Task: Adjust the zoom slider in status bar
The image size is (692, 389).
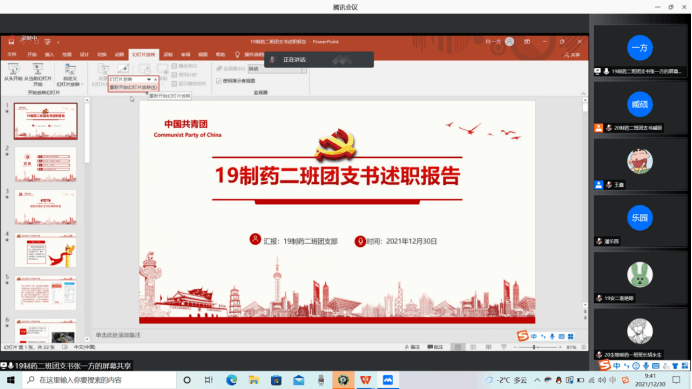Action: click(x=534, y=347)
